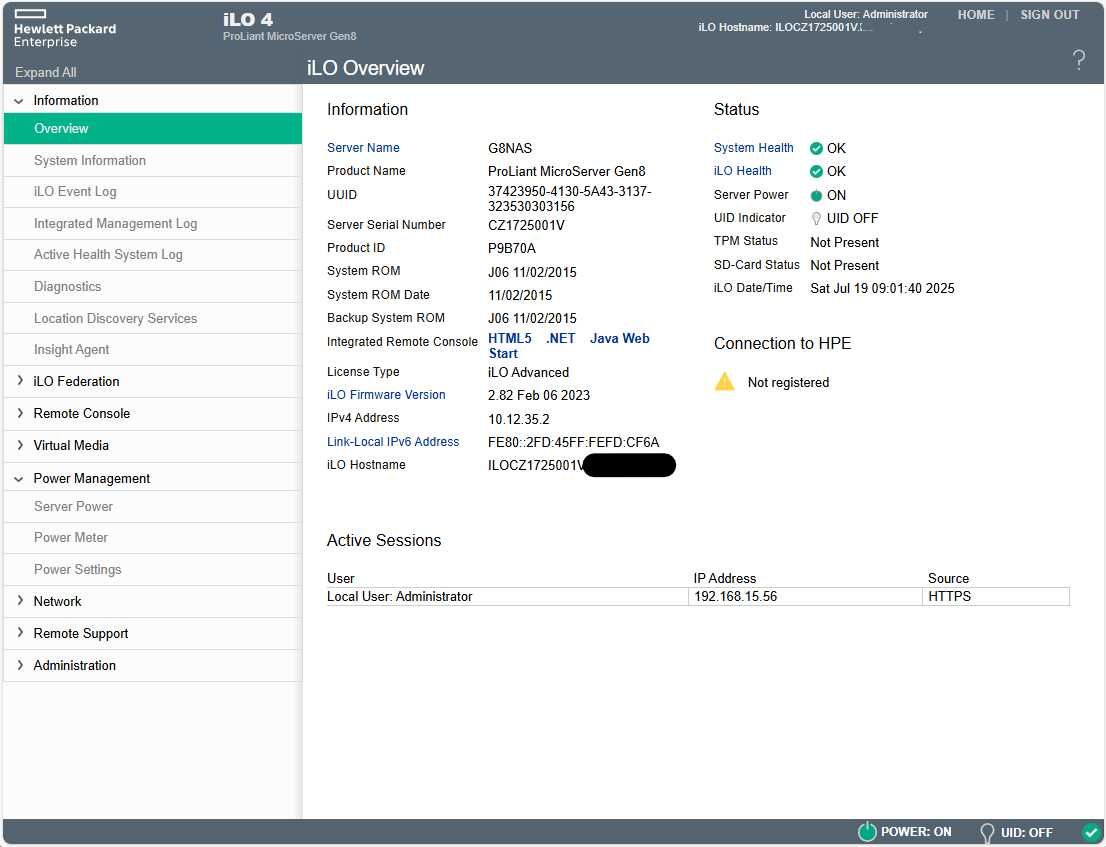Launch Java Web Start console

click(x=569, y=346)
